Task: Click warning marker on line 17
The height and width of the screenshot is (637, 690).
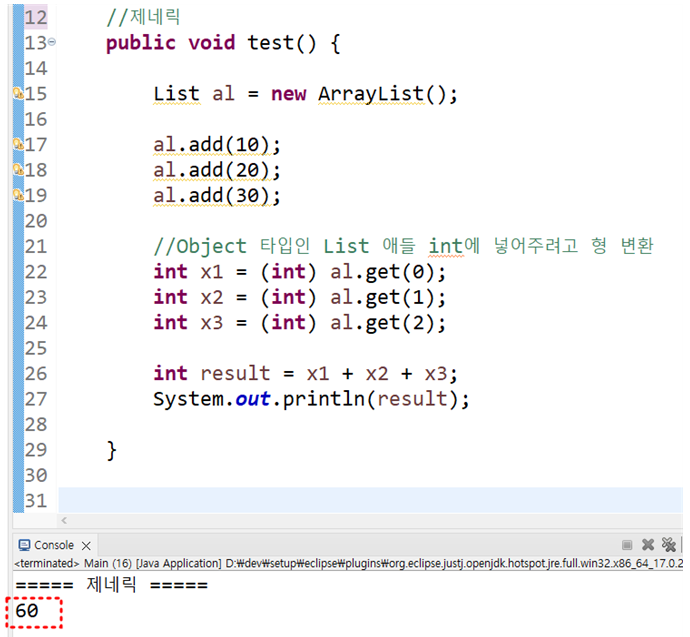Action: coord(18,144)
